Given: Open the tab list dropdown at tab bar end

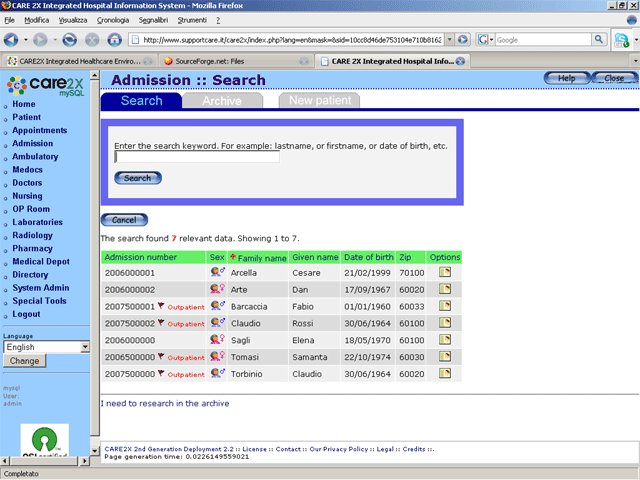Looking at the screenshot, I should pos(636,61).
